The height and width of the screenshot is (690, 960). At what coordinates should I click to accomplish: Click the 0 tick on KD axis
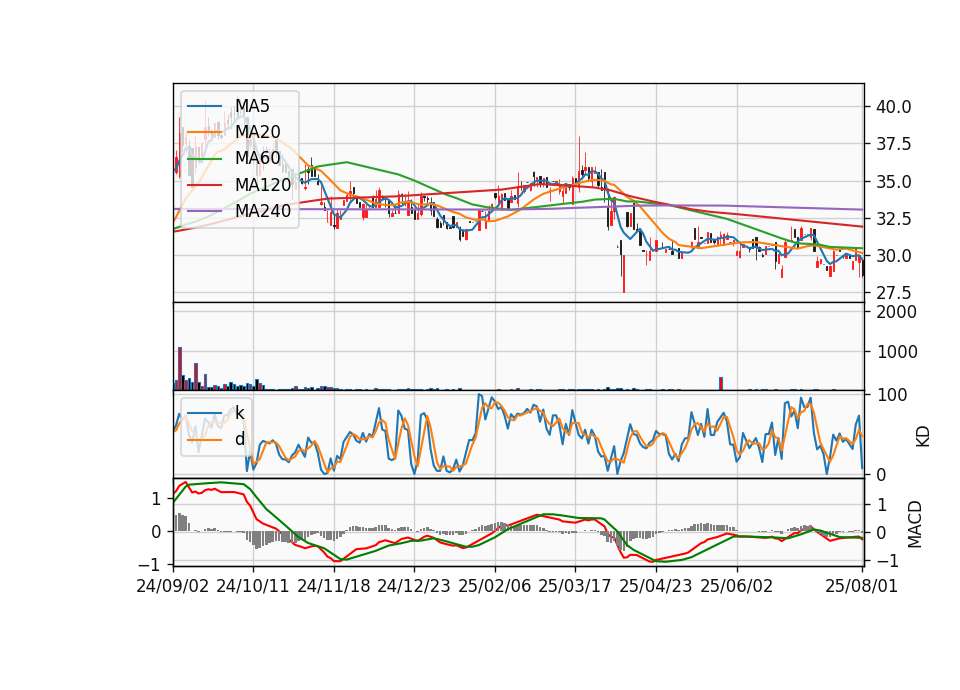point(882,474)
